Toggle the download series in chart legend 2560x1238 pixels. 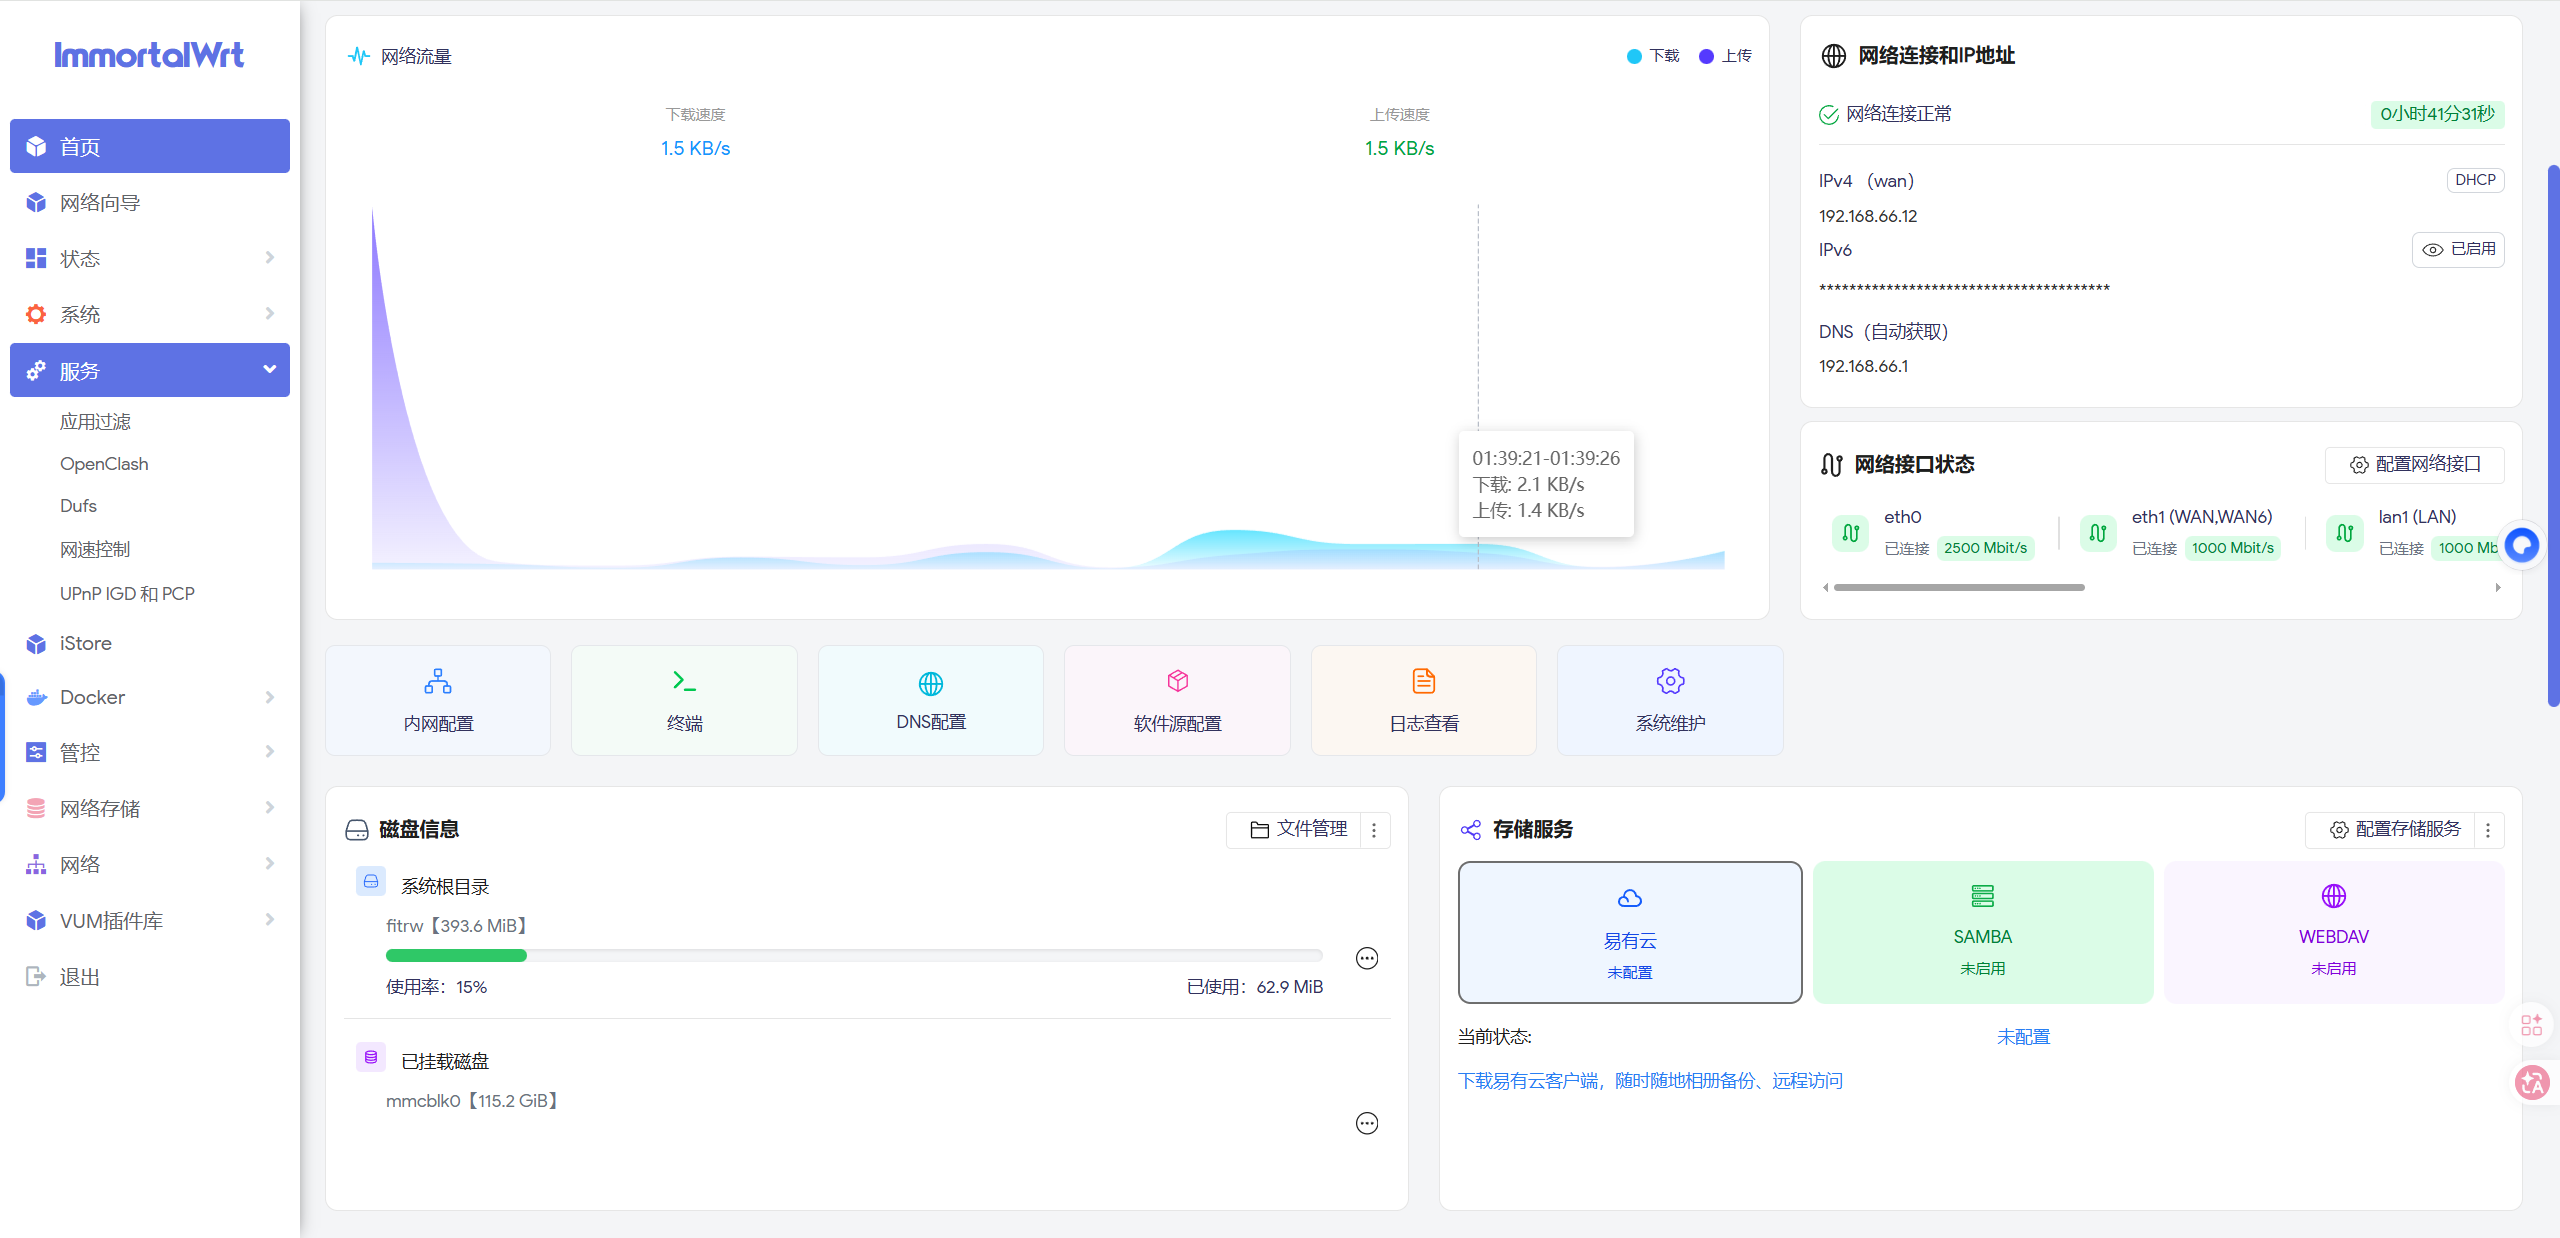tap(1654, 56)
